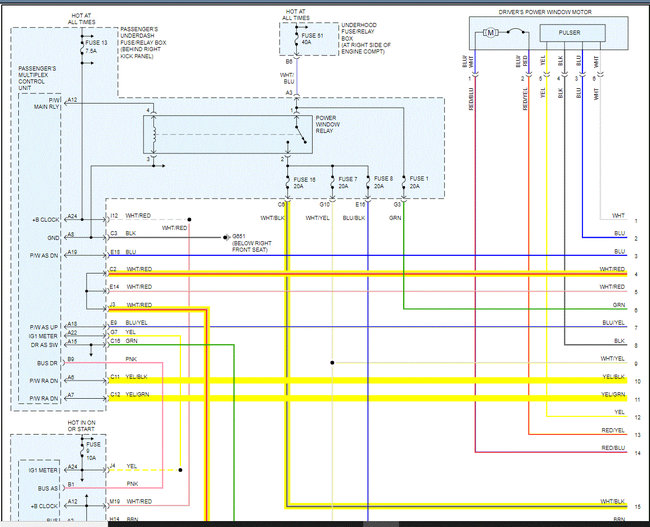The image size is (650, 527).
Task: Click the B6 terminal under Fuse 51
Action: (289, 61)
